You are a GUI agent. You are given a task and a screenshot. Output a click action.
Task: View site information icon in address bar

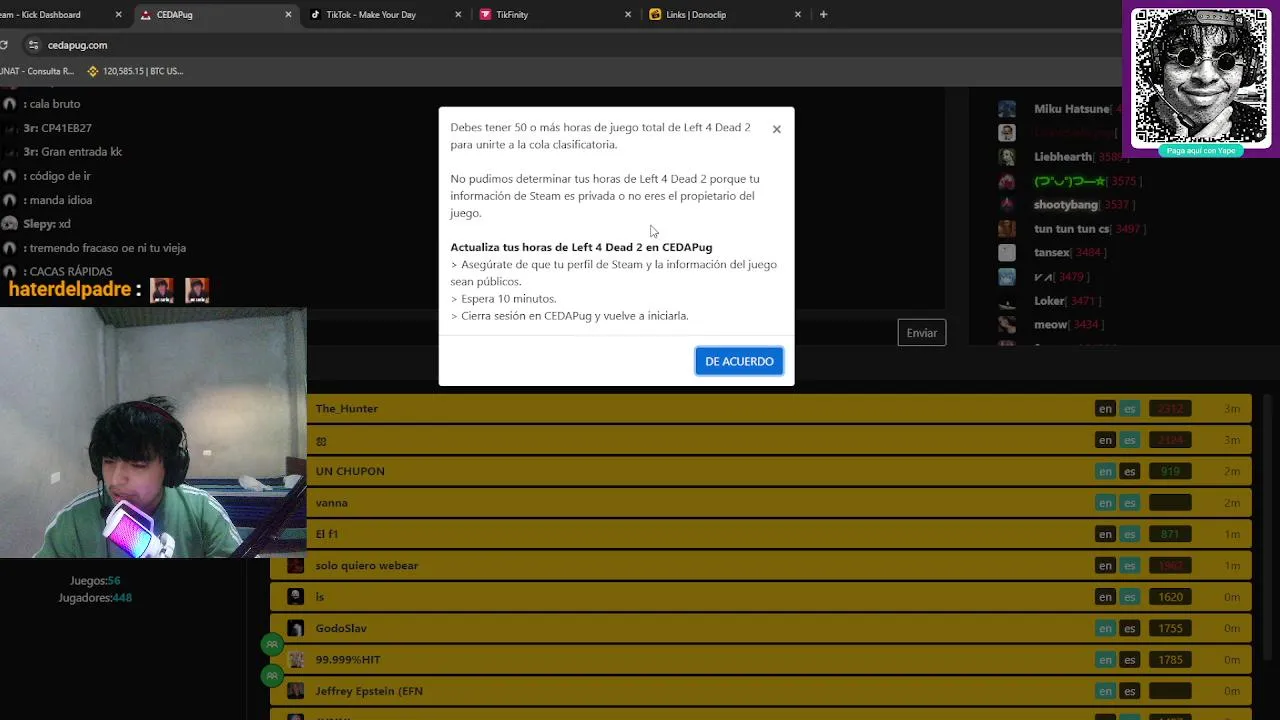(x=33, y=45)
